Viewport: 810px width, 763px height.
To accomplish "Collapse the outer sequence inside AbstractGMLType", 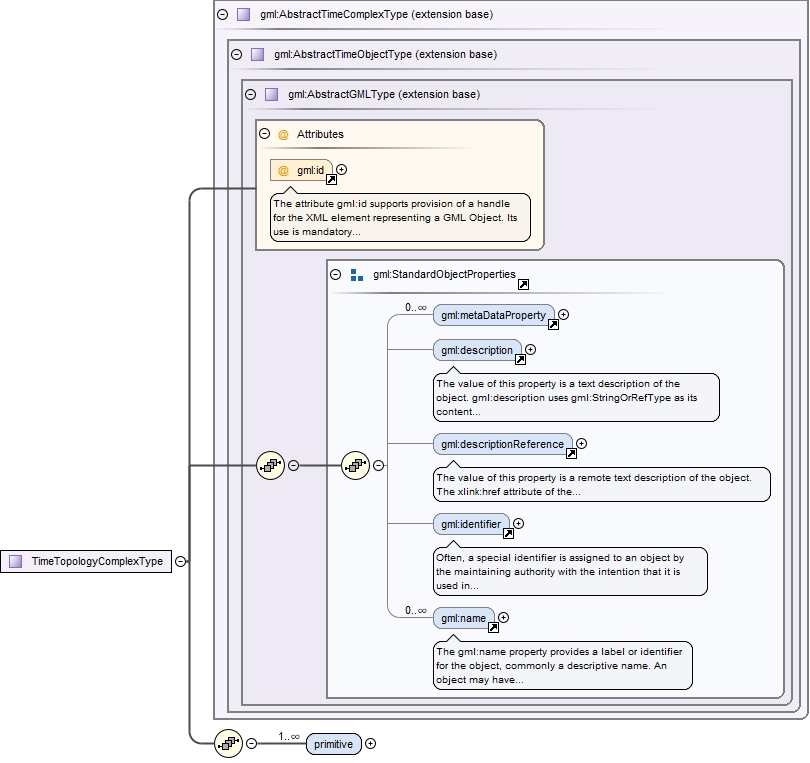I will pos(293,465).
